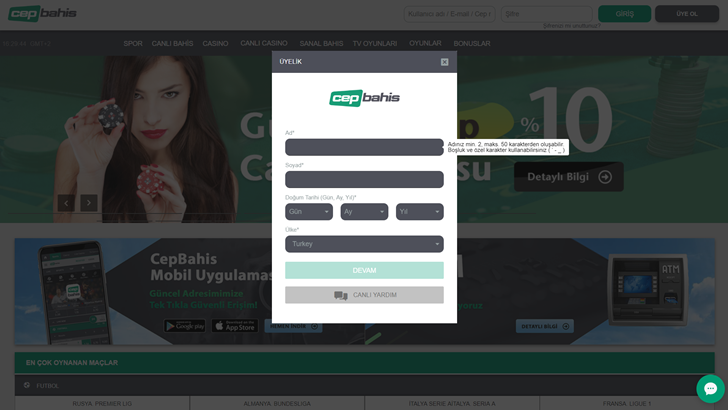This screenshot has height=410, width=728.
Task: Click the HEMEN İNDİR download button
Action: 293,326
